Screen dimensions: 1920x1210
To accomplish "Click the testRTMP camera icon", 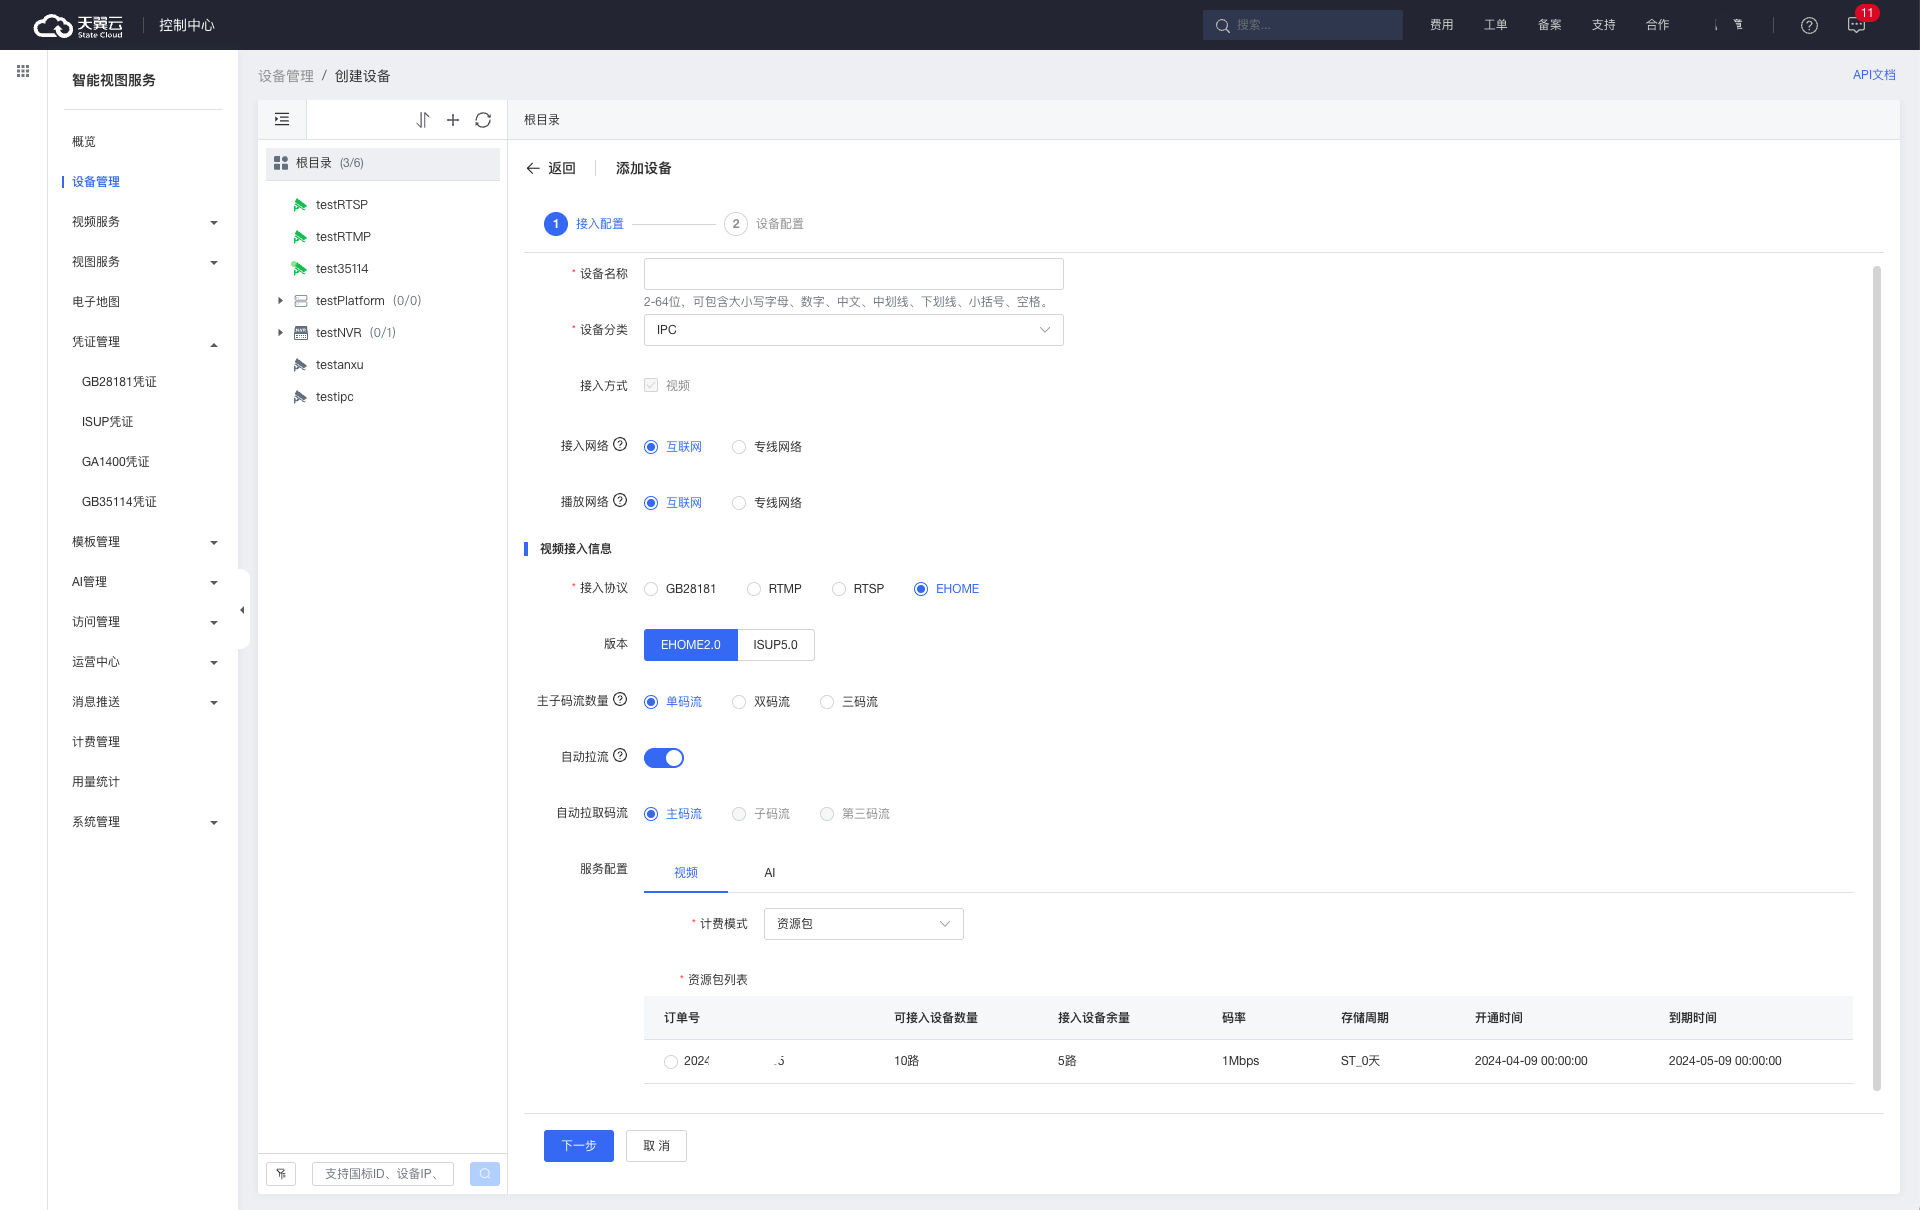I will (300, 237).
